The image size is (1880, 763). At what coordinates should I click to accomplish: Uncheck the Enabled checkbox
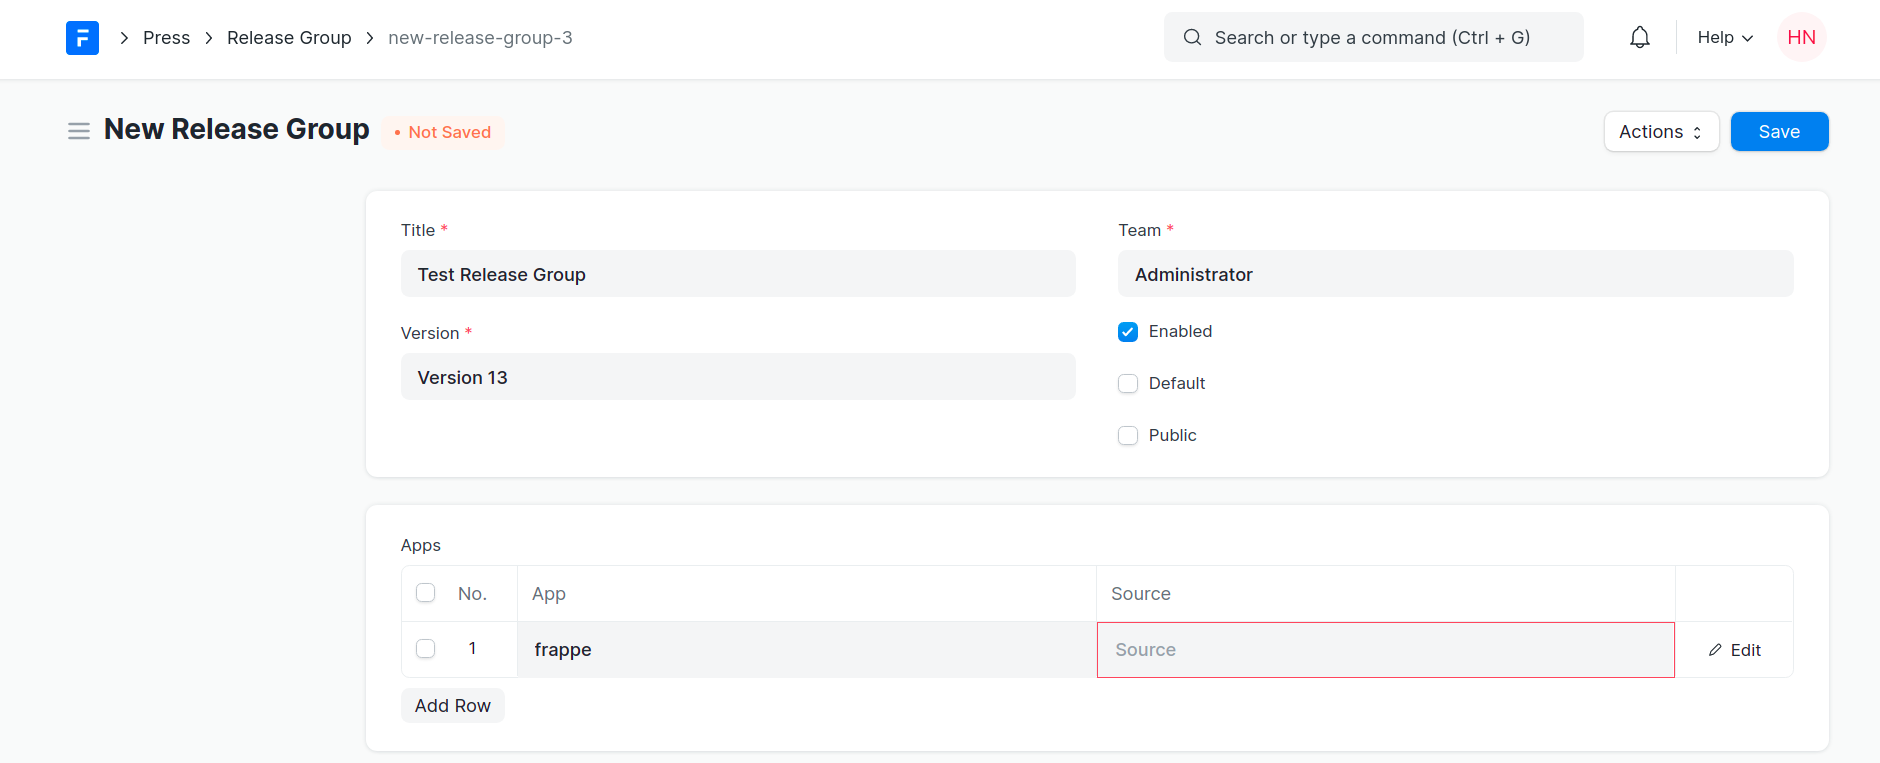(1128, 332)
